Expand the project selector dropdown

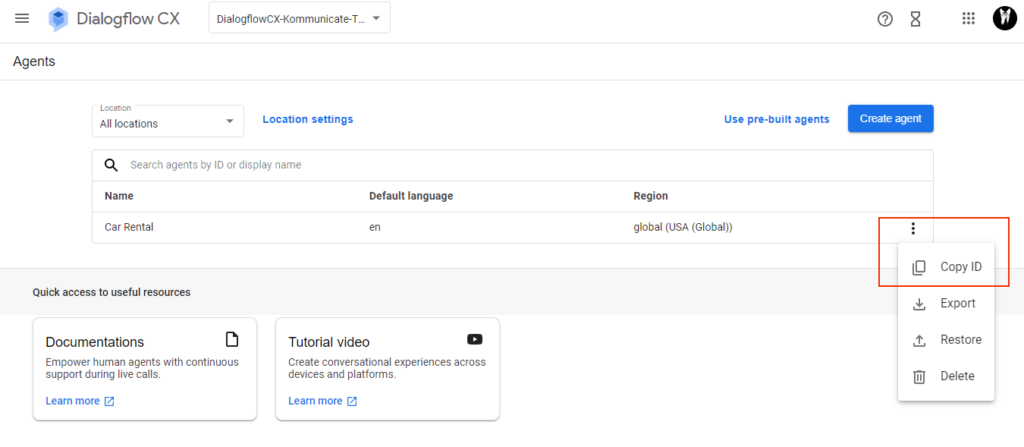pyautogui.click(x=299, y=18)
